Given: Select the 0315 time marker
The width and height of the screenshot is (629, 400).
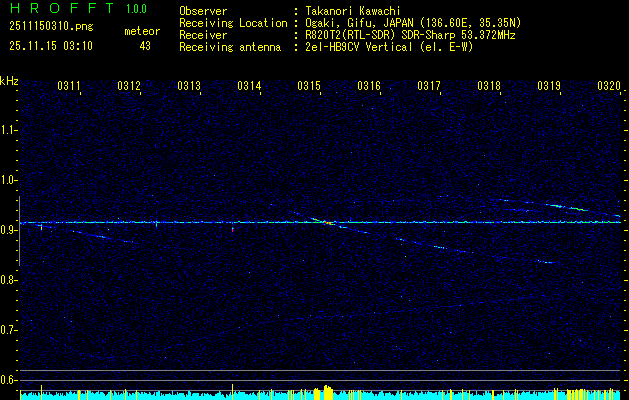Looking at the screenshot, I should click(309, 87).
